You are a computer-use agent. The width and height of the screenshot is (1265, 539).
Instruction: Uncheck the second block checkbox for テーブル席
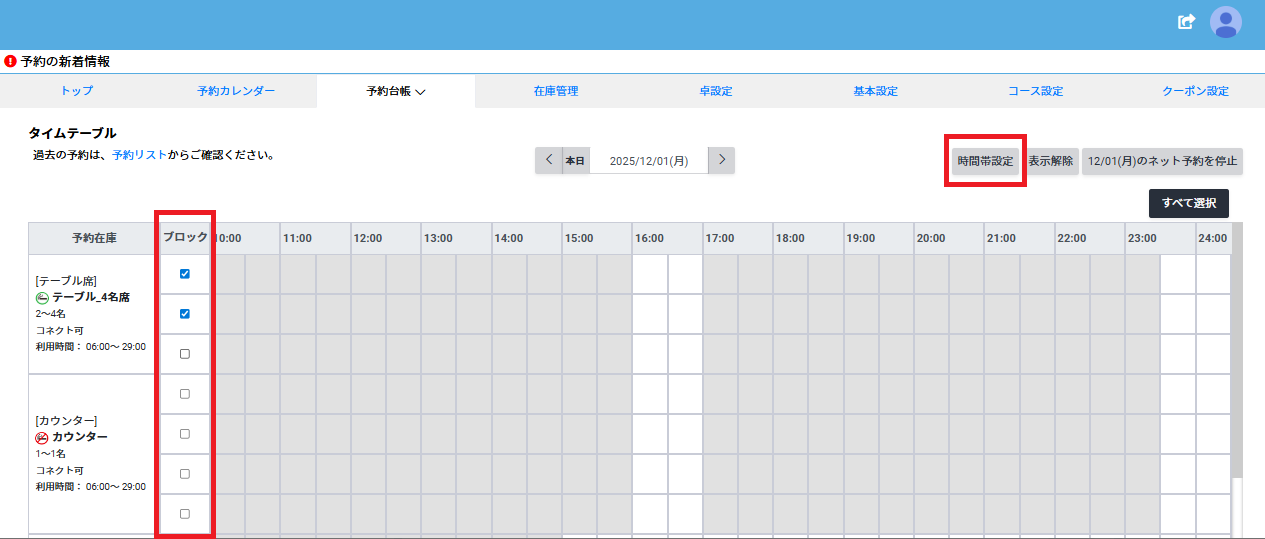tap(184, 314)
